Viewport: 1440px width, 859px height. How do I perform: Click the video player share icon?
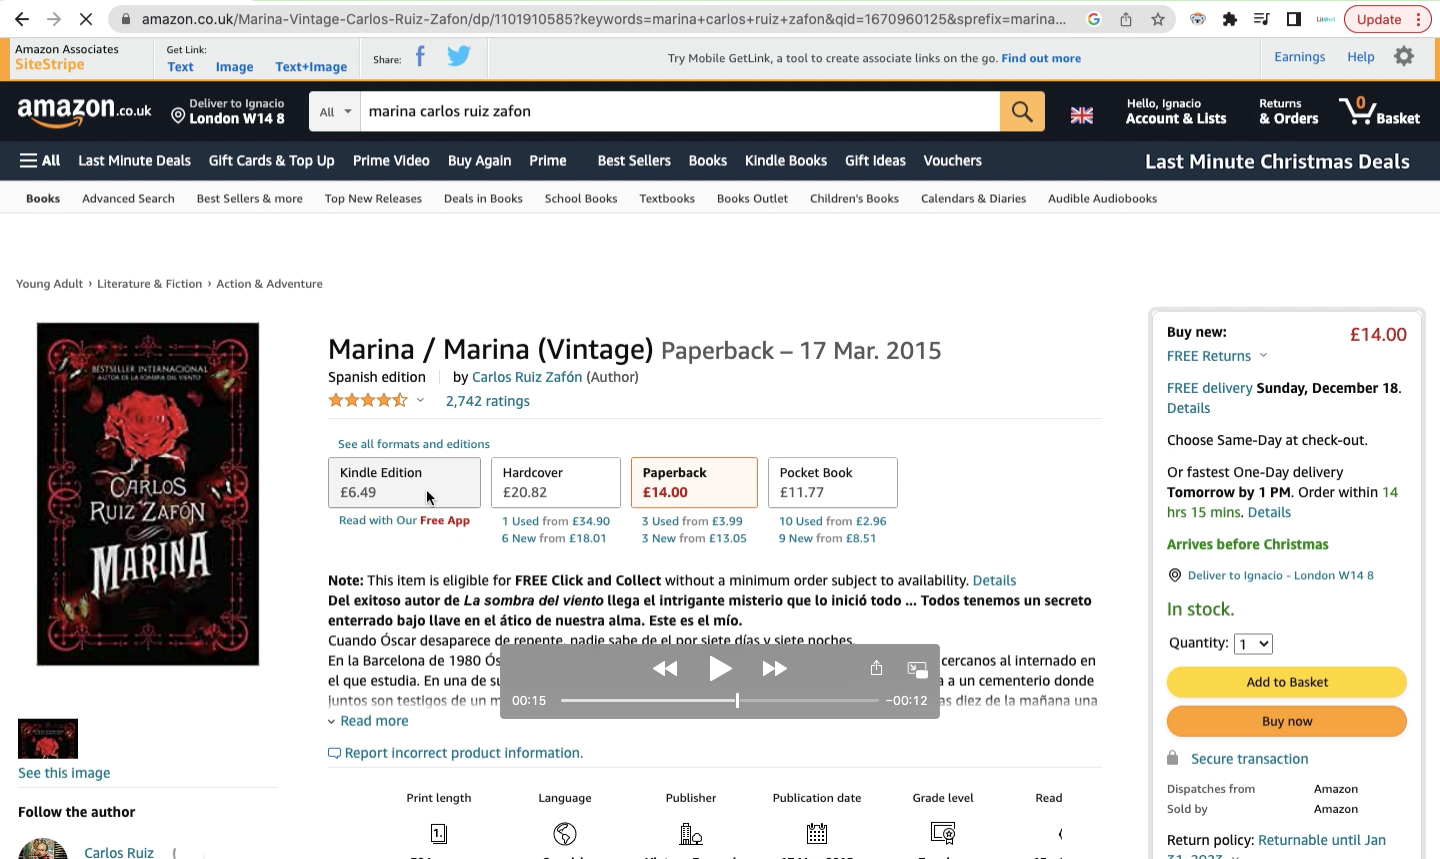point(876,668)
